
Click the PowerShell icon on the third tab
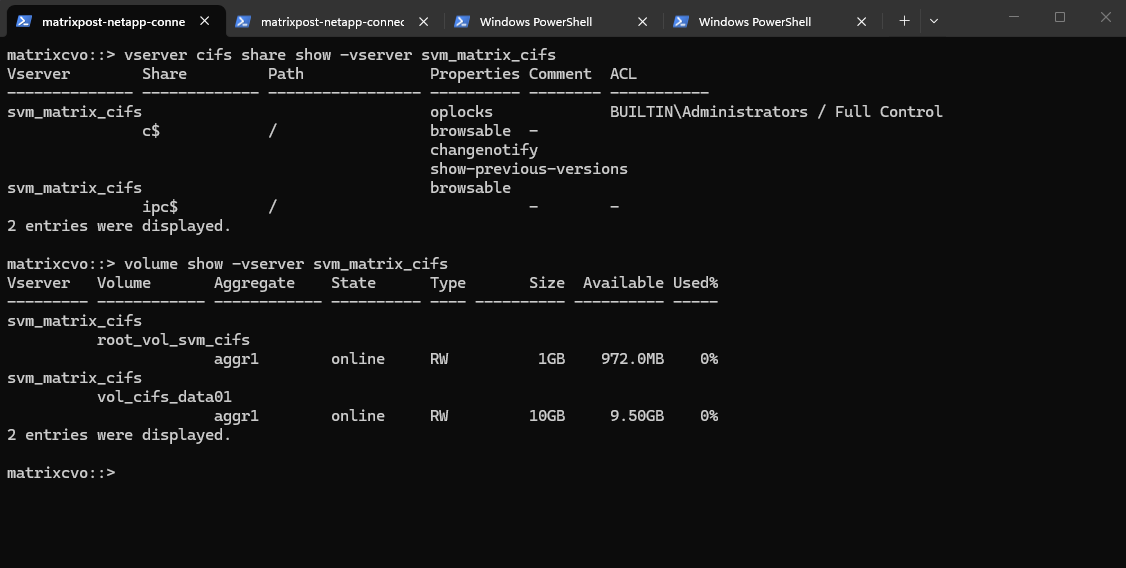click(462, 21)
